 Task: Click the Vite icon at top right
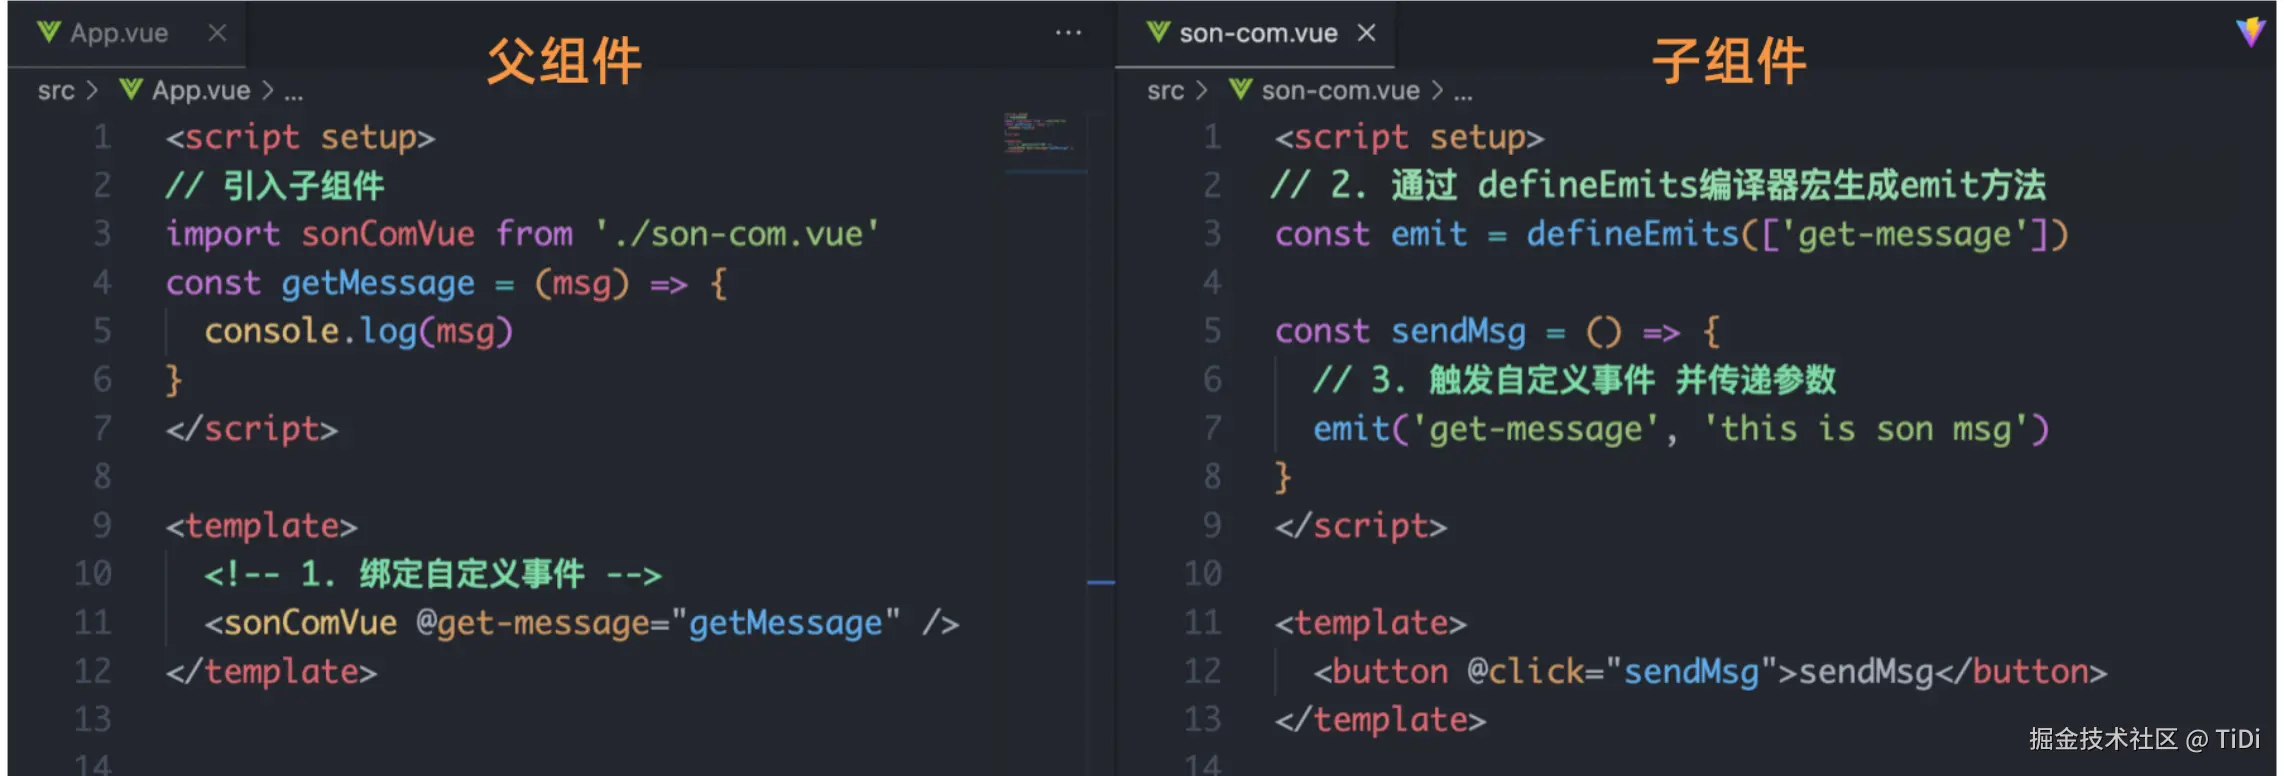pyautogui.click(x=2250, y=32)
